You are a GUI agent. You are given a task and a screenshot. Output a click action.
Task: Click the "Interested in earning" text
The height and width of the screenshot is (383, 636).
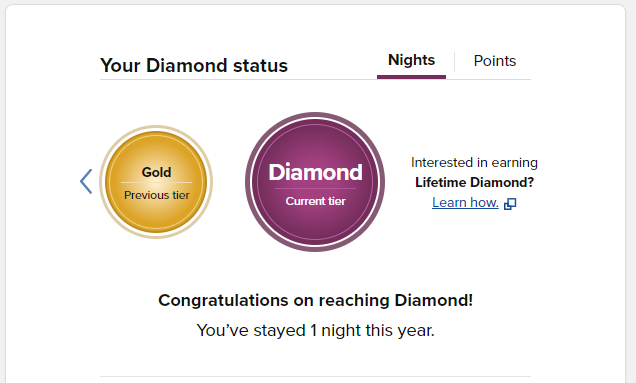[x=474, y=162]
